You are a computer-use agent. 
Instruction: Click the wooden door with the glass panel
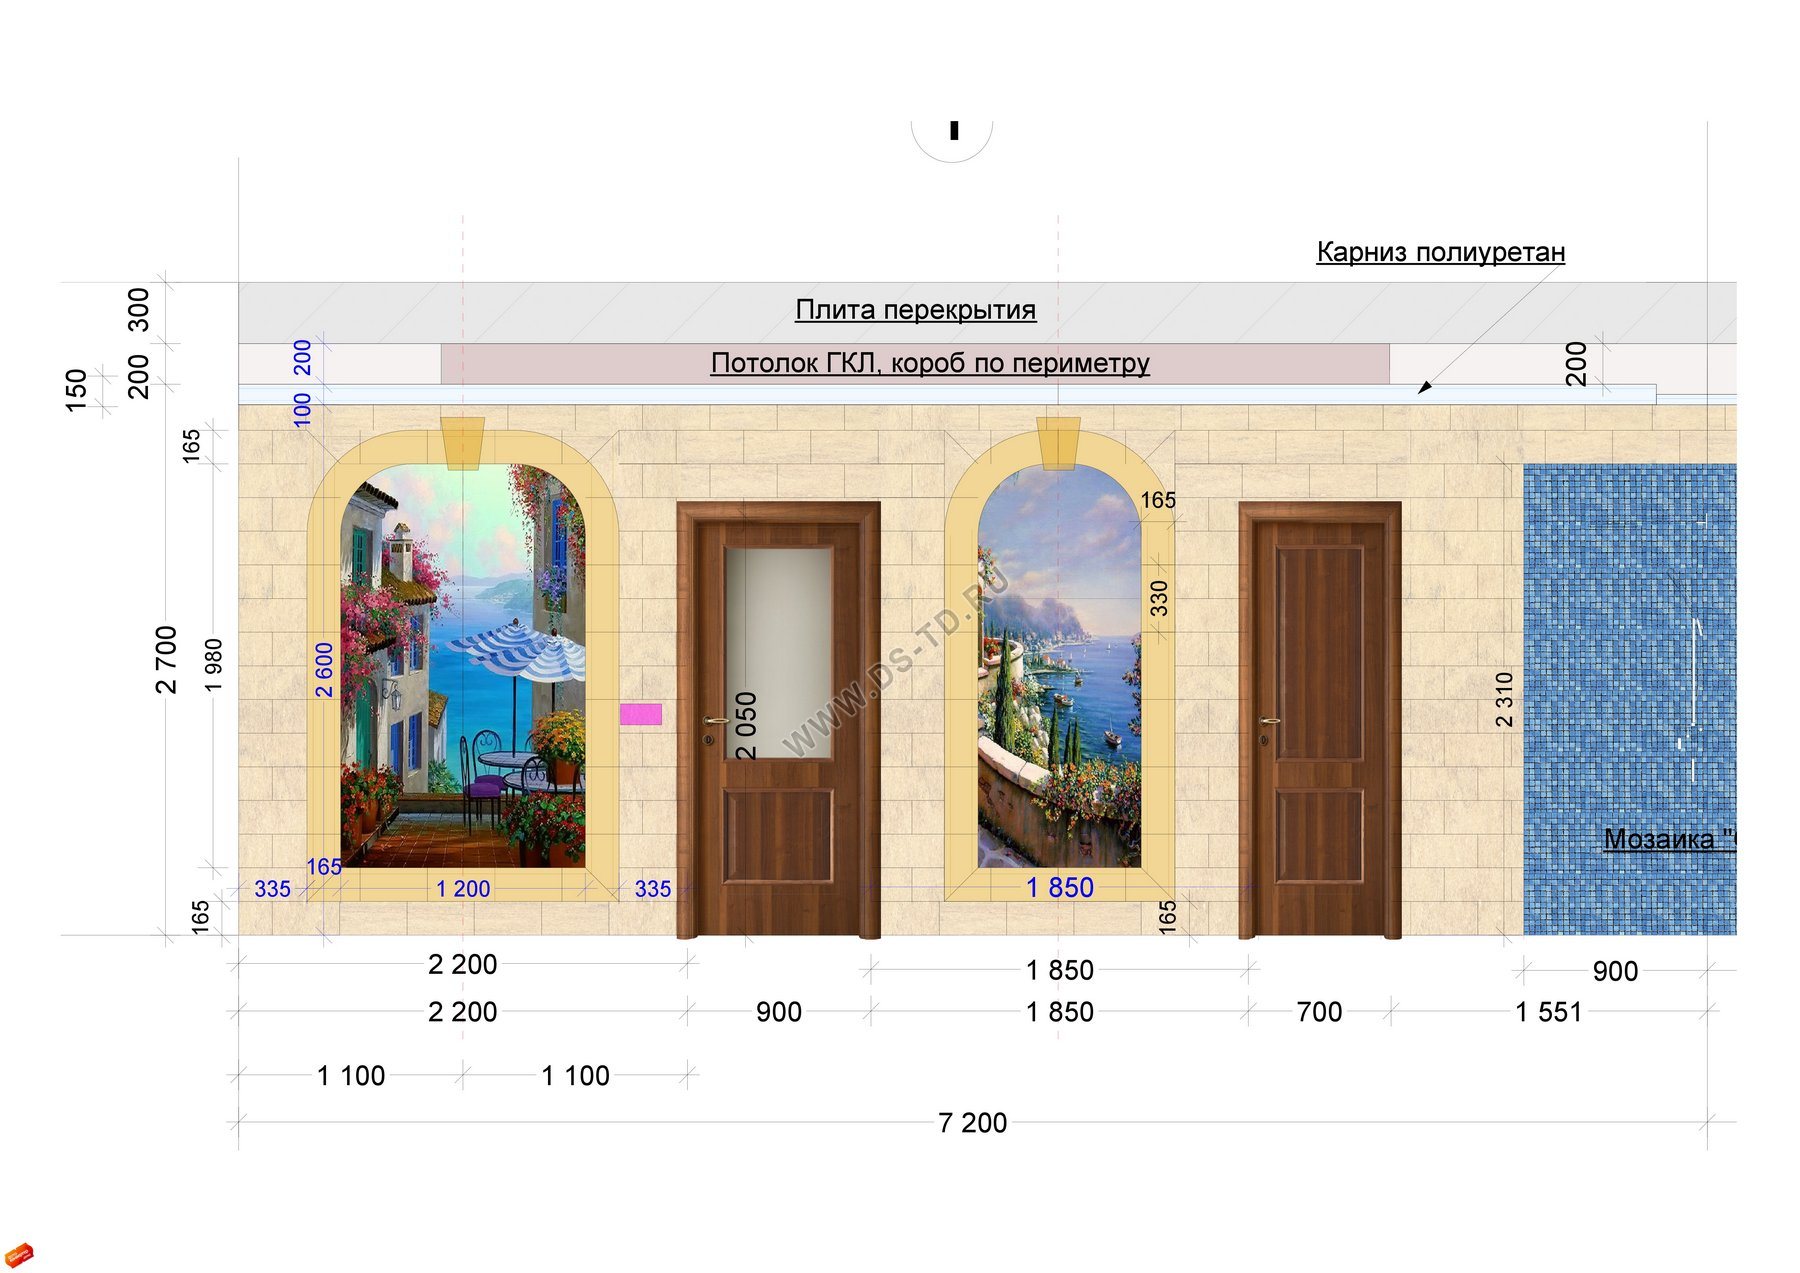779,719
